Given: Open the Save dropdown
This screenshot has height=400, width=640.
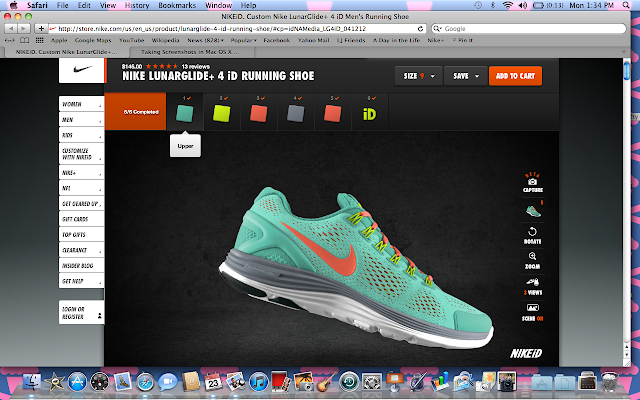Looking at the screenshot, I should coord(465,76).
